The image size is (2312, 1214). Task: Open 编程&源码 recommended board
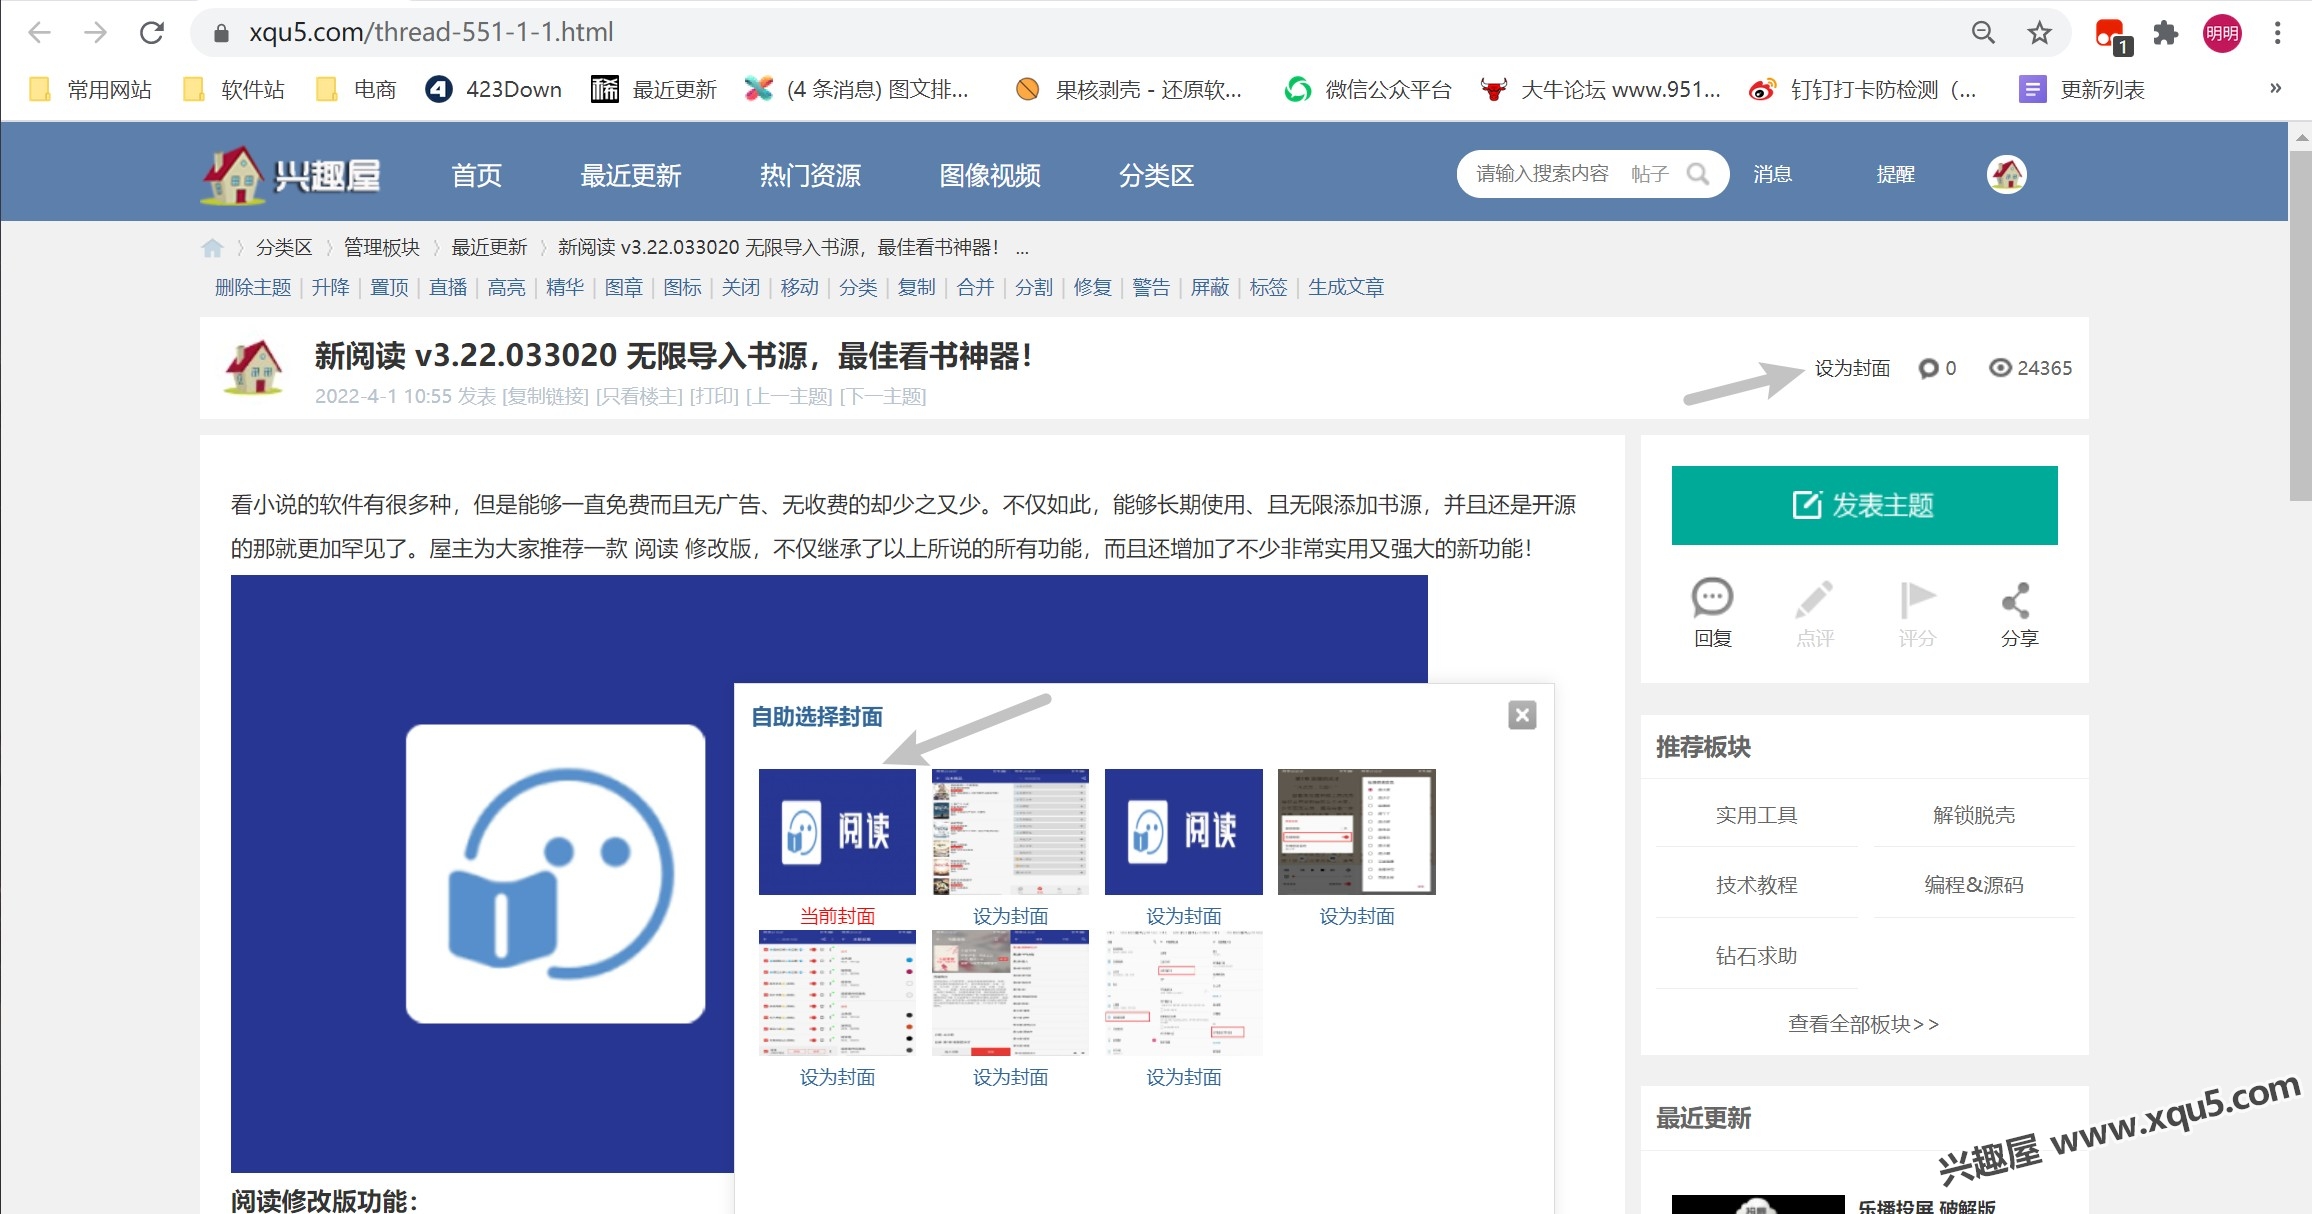1973,885
